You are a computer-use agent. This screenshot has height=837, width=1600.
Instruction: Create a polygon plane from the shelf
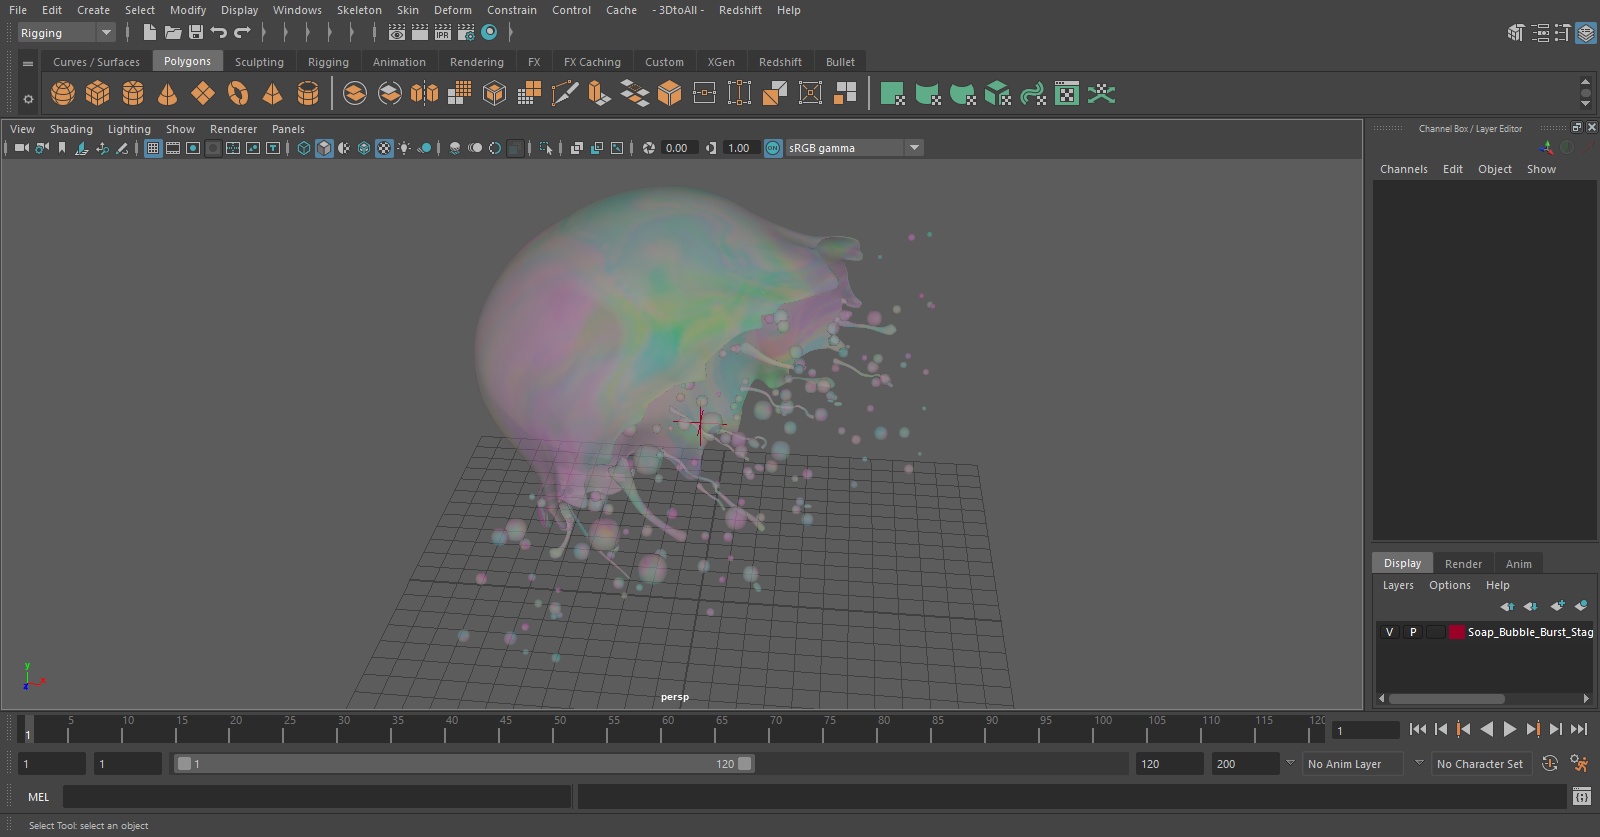click(x=203, y=94)
